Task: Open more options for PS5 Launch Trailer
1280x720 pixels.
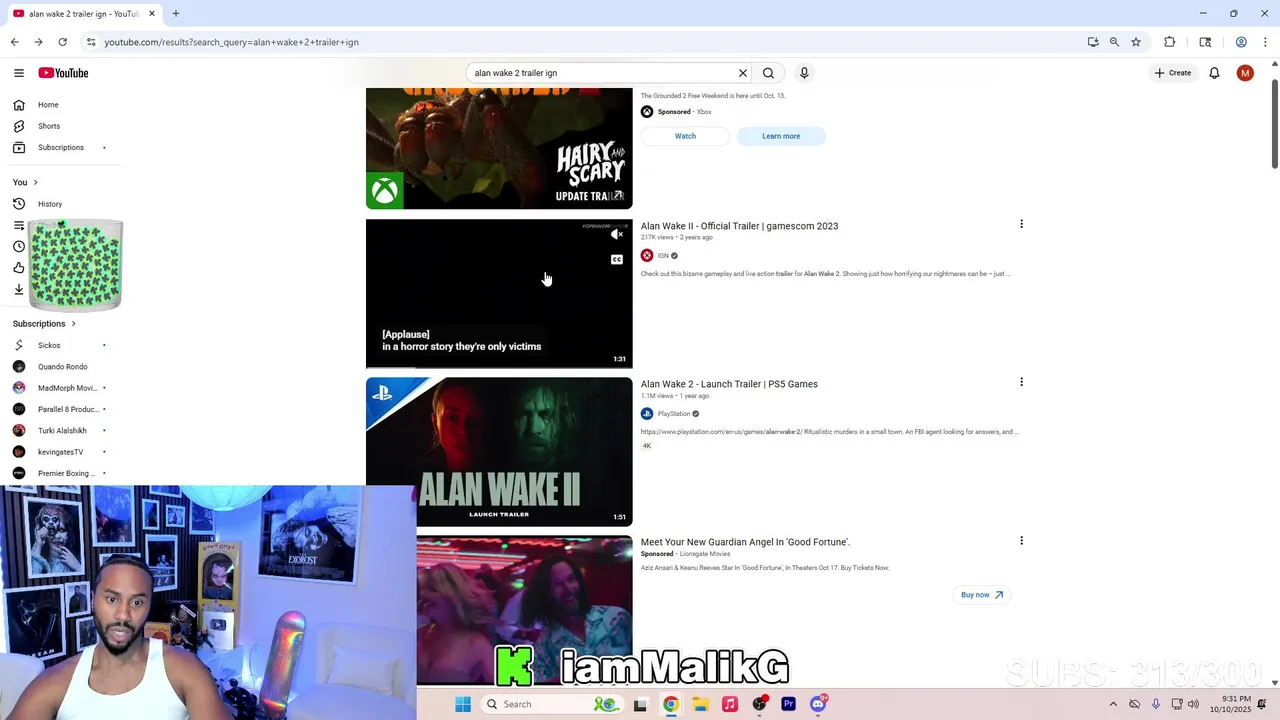Action: pyautogui.click(x=1021, y=382)
